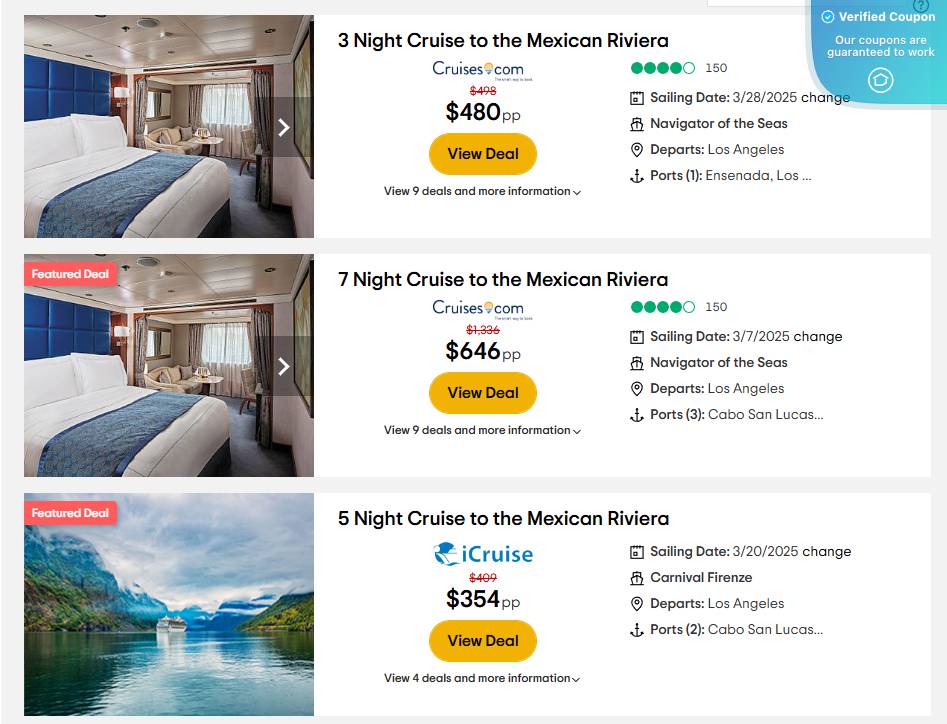The image size is (947, 724).
Task: Expand 'View 9 deals and more information' for 7 Night Cruise
Action: tap(483, 430)
